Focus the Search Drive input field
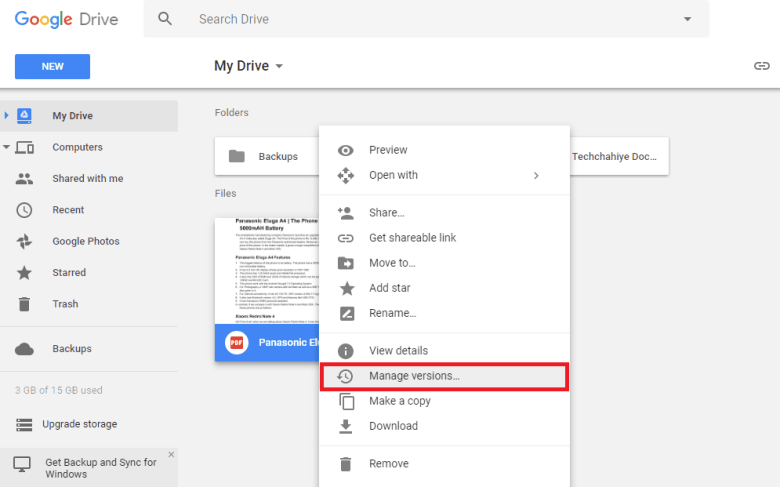The height and width of the screenshot is (487, 780). click(x=426, y=19)
